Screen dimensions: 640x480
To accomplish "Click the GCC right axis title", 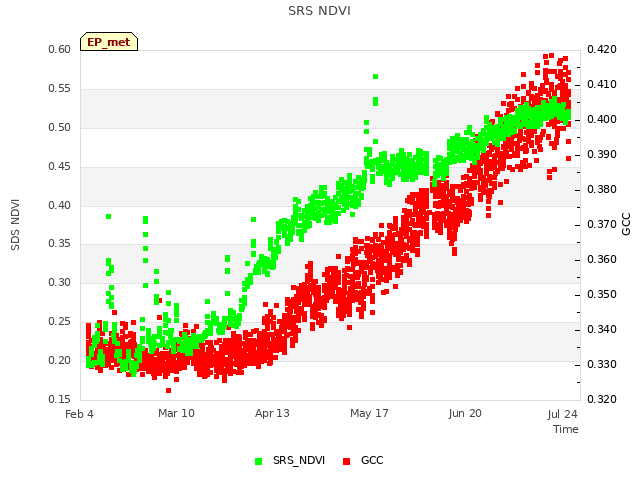I will [626, 224].
